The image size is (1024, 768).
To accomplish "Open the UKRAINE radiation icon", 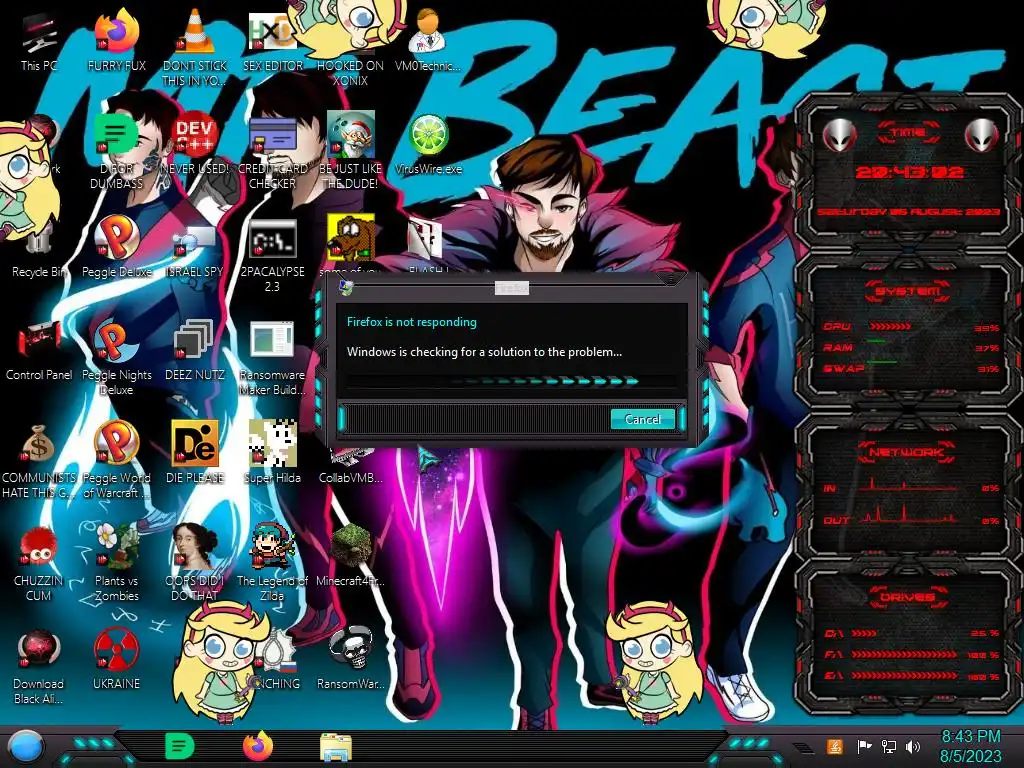I will [x=116, y=660].
